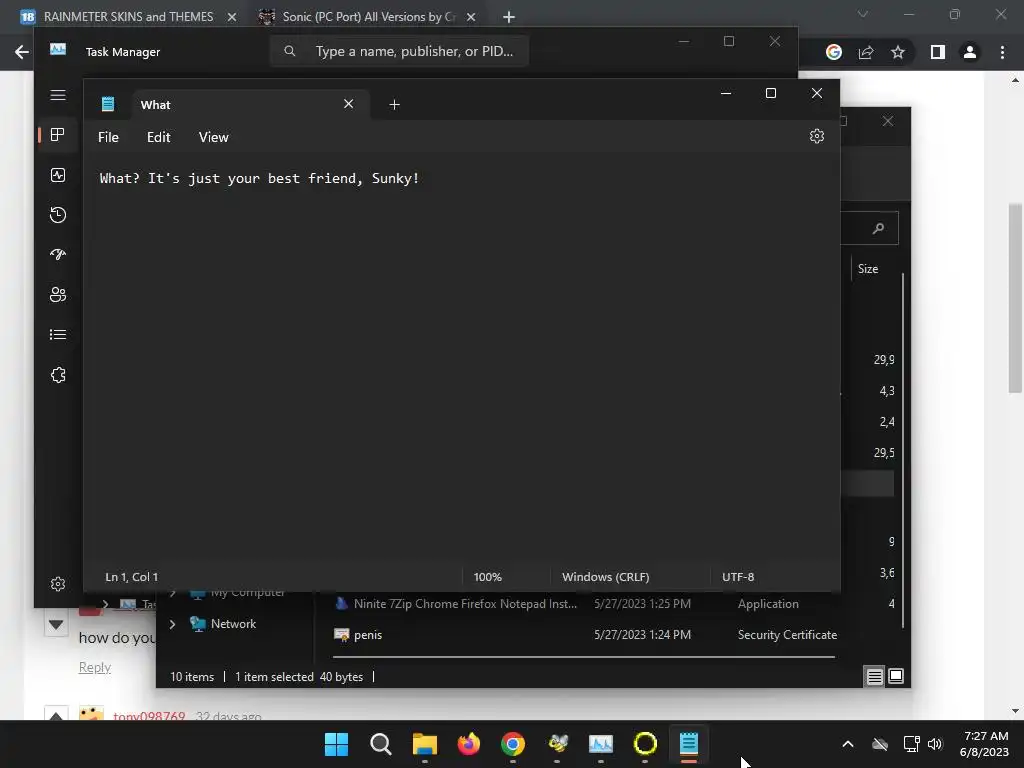Image resolution: width=1024 pixels, height=768 pixels.
Task: Launch Firefox from the taskbar
Action: (x=468, y=744)
